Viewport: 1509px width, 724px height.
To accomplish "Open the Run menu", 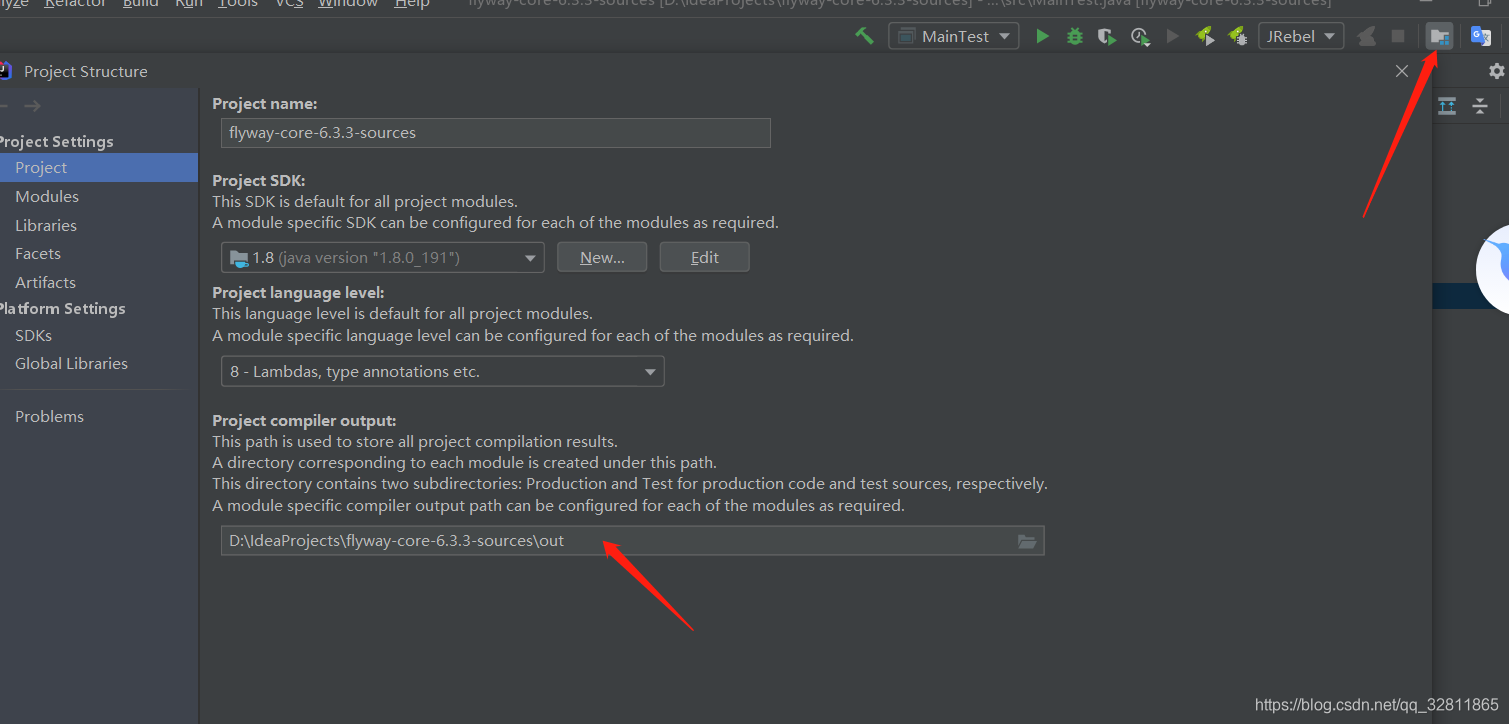I will (188, 4).
